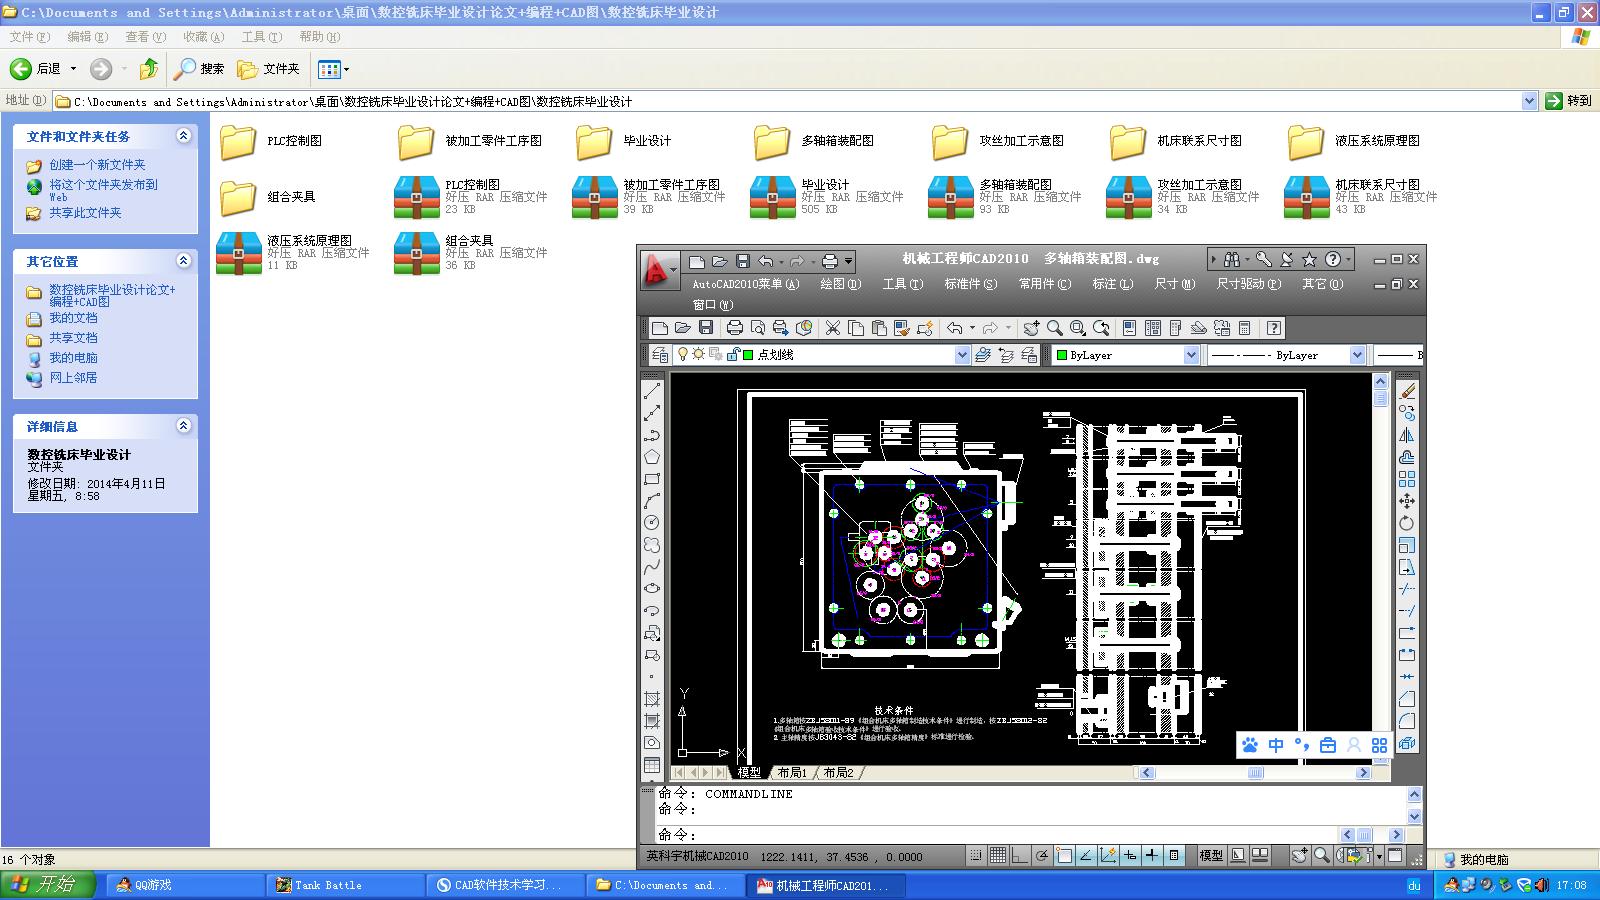Toggle grid display in the status bar
The image size is (1600, 900).
tap(997, 856)
